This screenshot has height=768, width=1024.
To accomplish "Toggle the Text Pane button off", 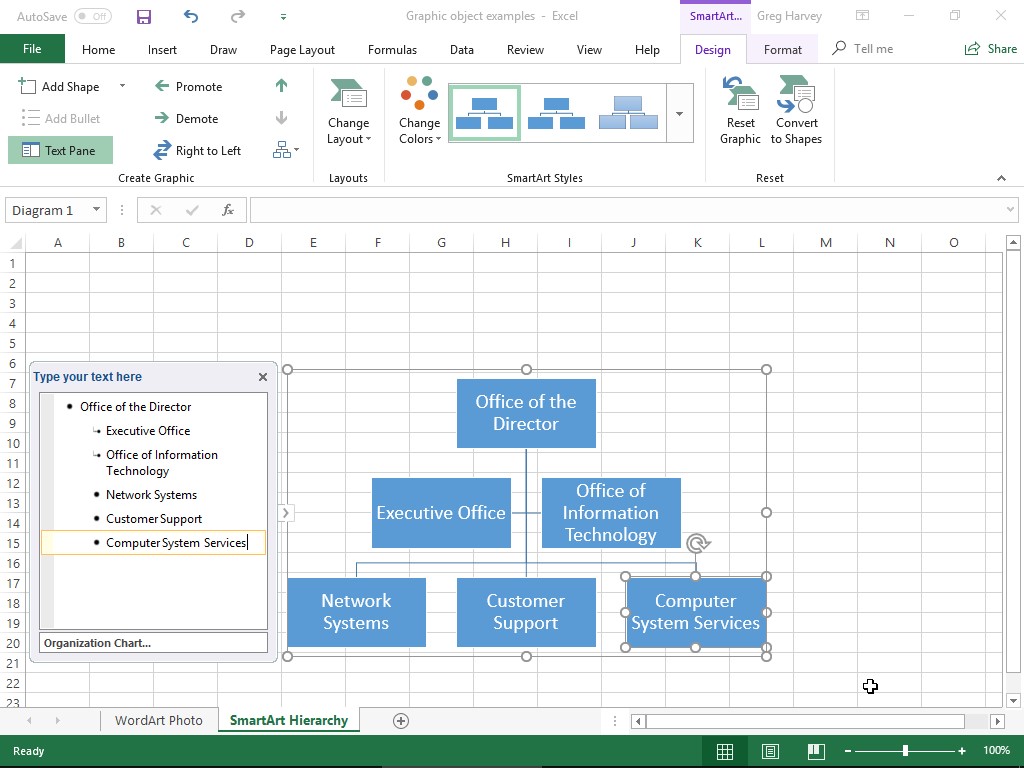I will (x=60, y=151).
